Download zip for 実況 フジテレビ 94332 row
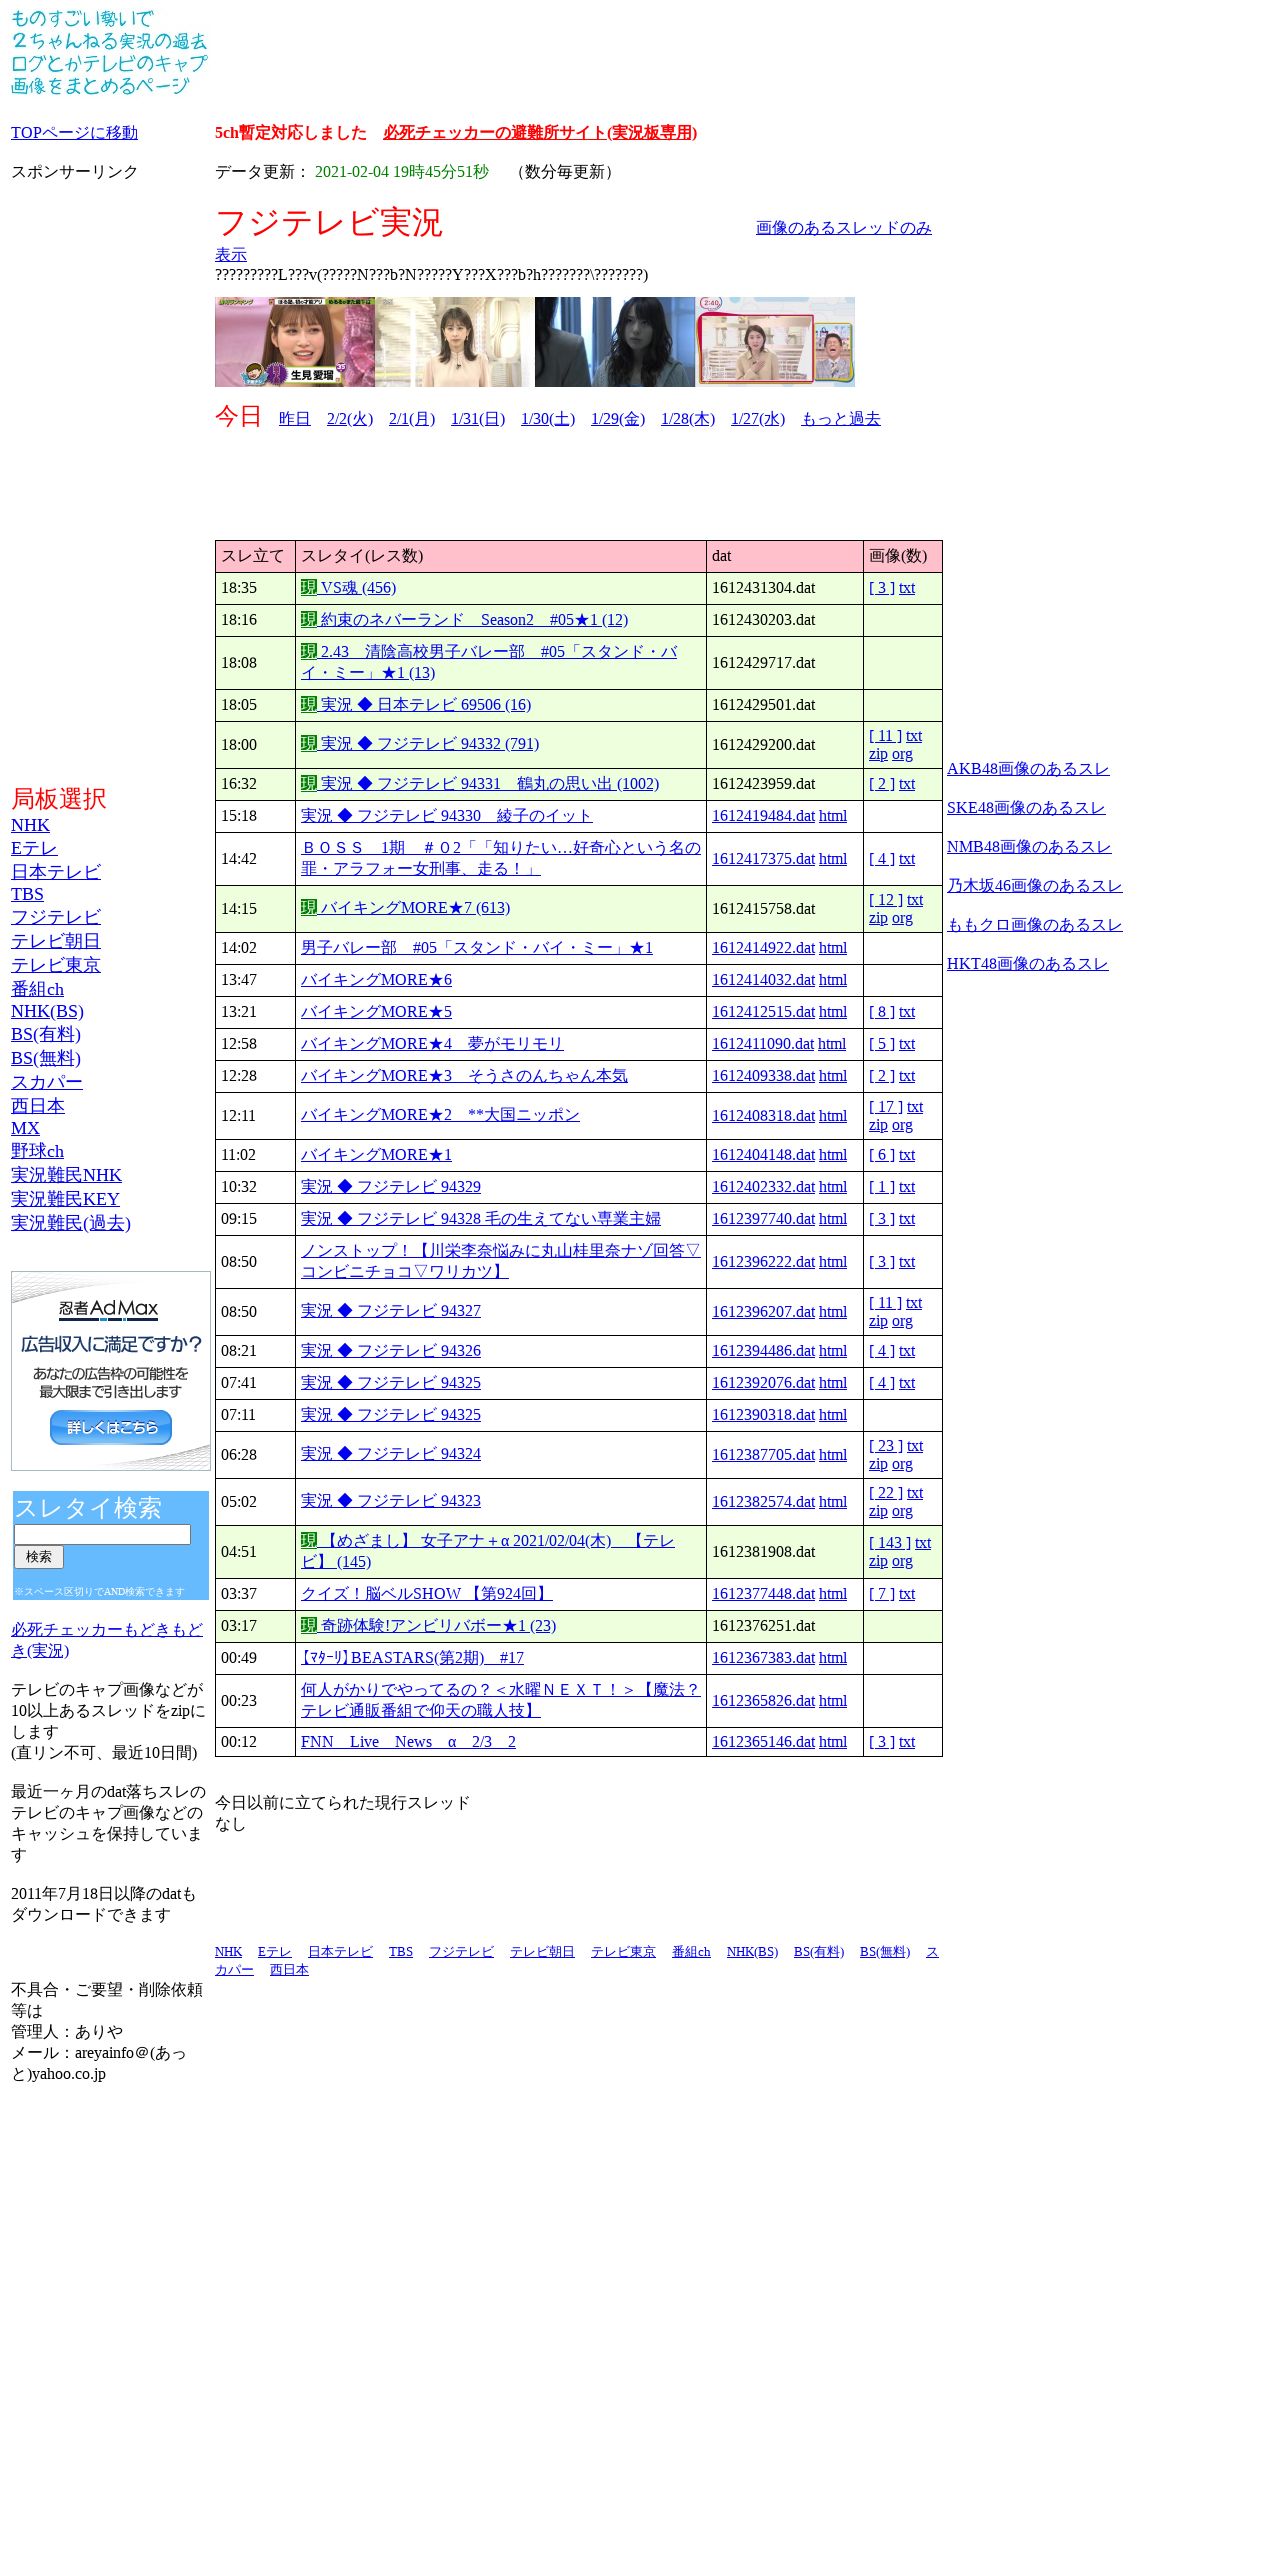Screen dimensions: 1284x2568 pyautogui.click(x=878, y=754)
